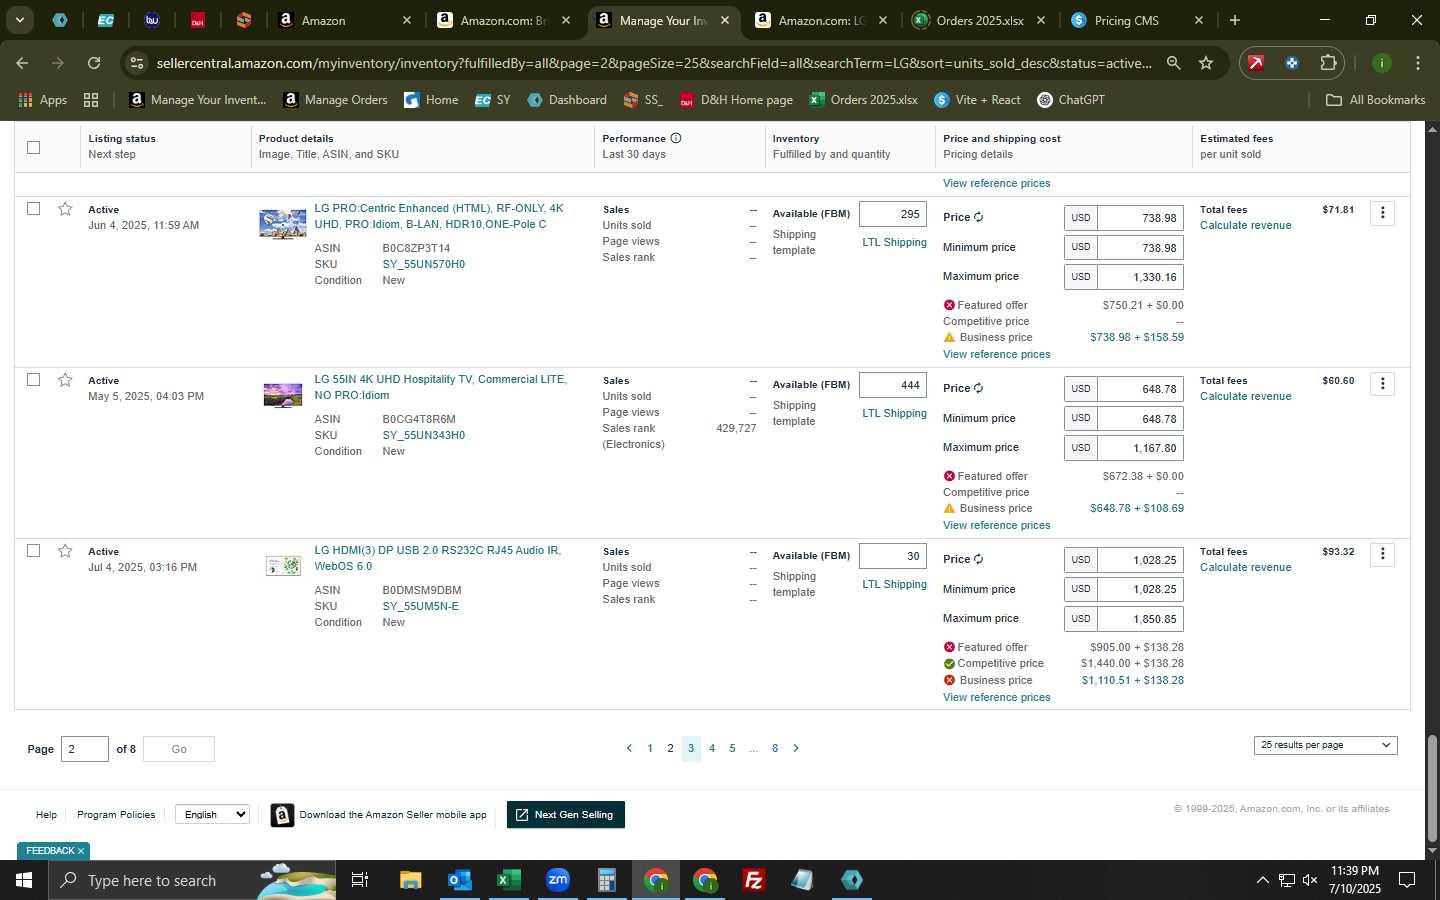Viewport: 1440px width, 900px height.
Task: Open the ChatGPT bookmark
Action: 1070,100
